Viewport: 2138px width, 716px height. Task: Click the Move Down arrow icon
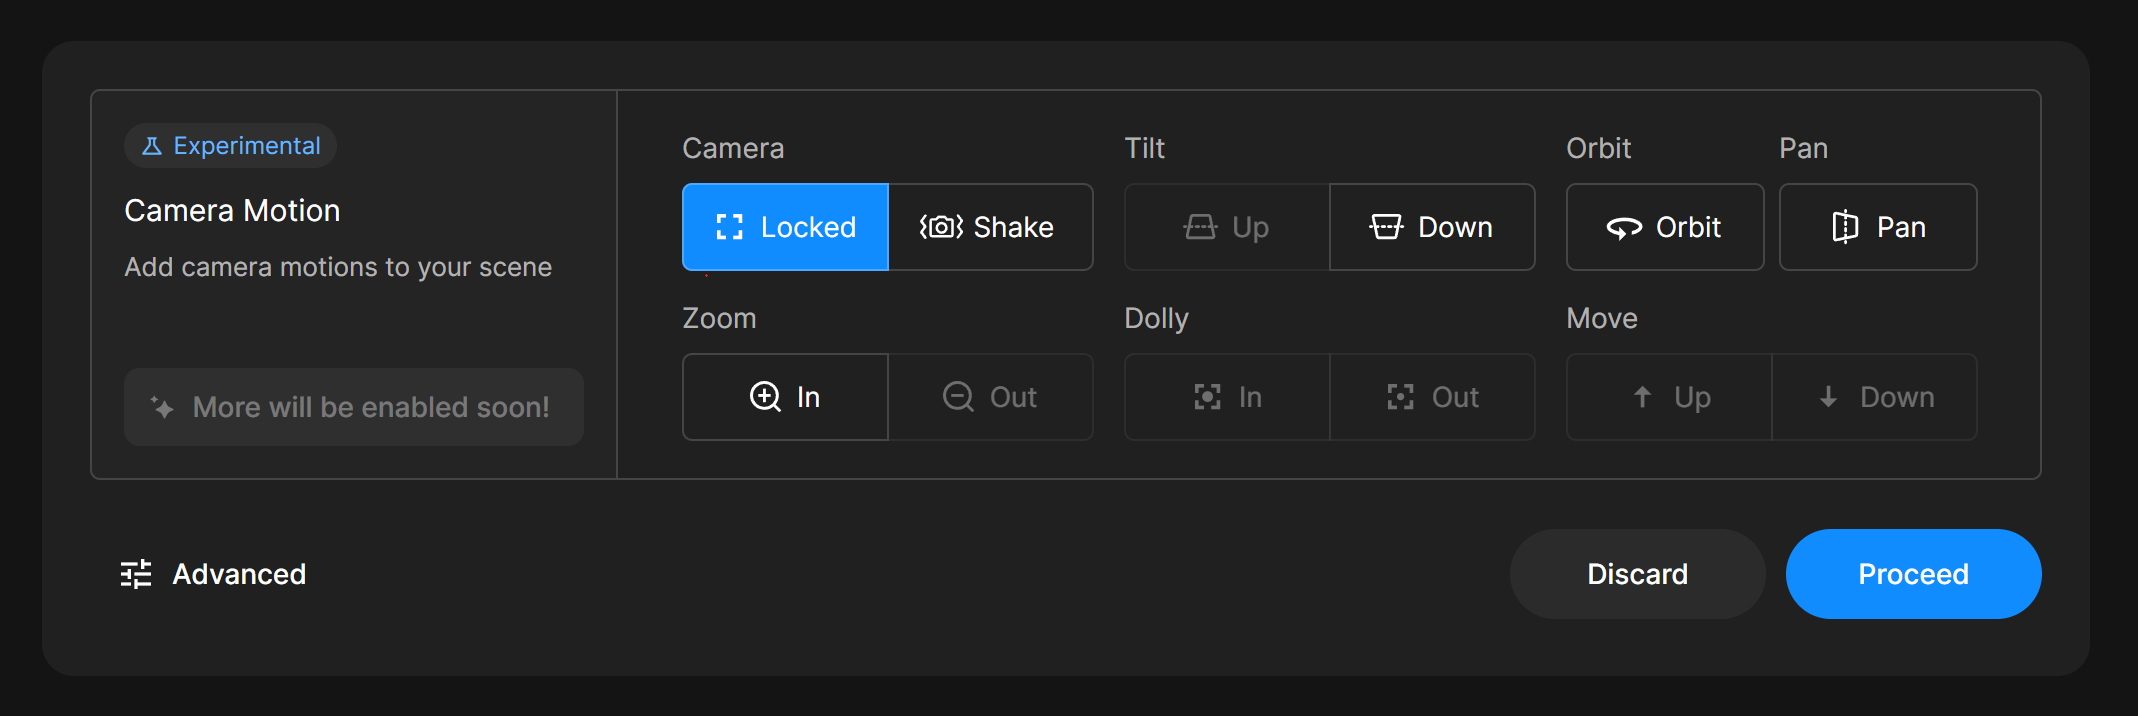click(1828, 397)
